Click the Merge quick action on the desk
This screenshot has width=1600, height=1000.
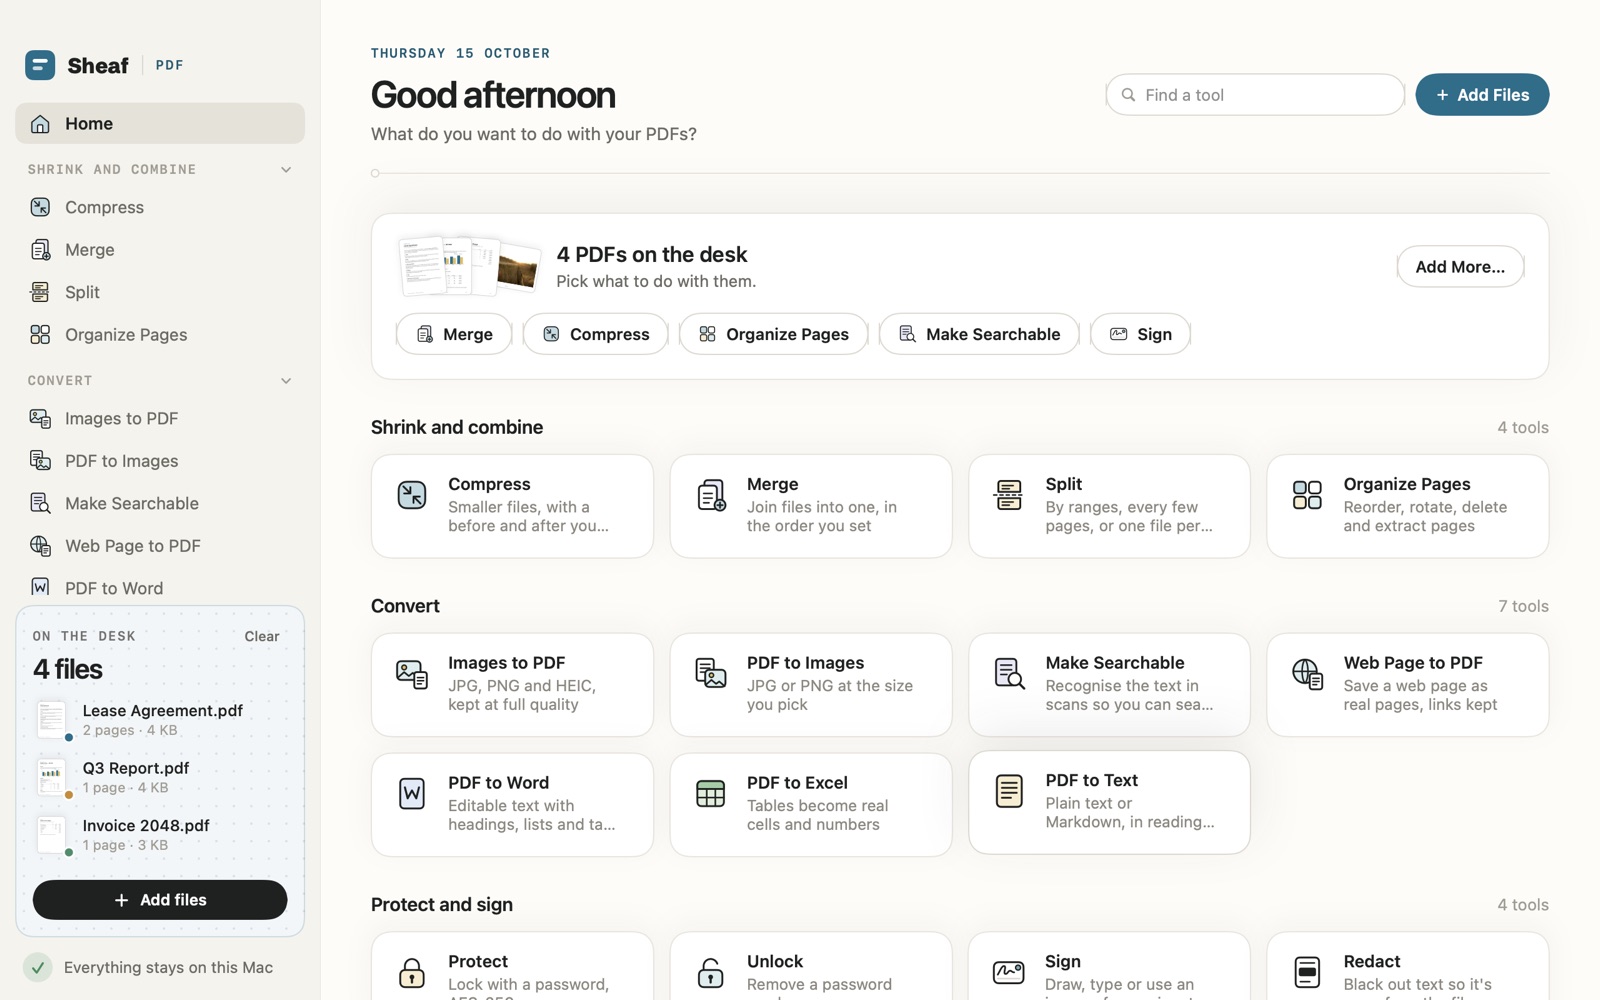pos(454,334)
